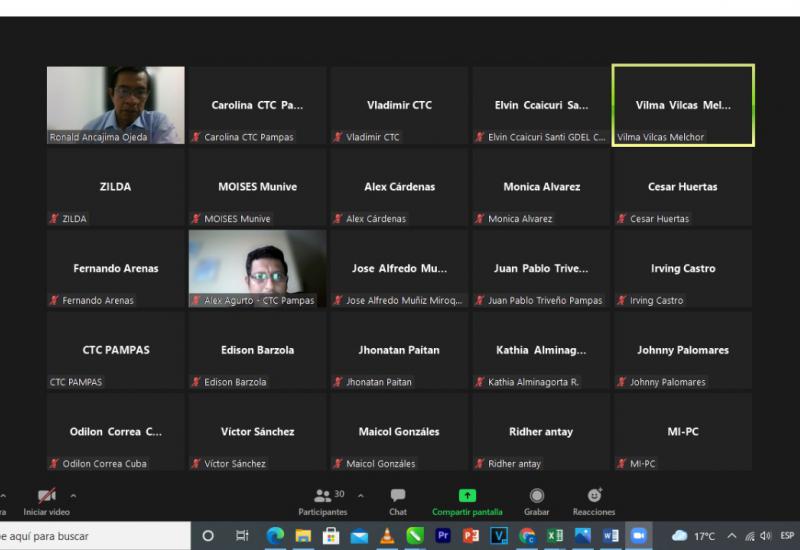Image resolution: width=800 pixels, height=550 pixels.
Task: Click Ronald Ancajima Ojeda's video tile
Action: pyautogui.click(x=116, y=106)
